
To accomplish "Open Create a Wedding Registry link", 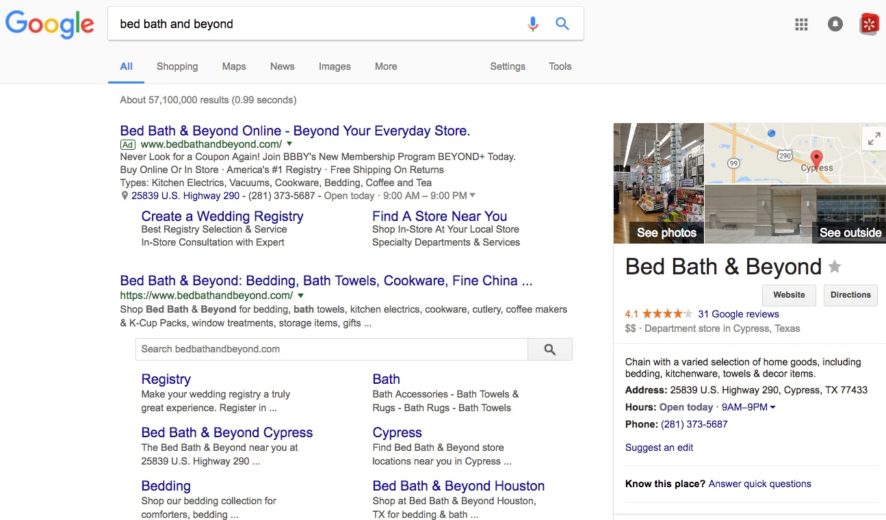I will click(222, 216).
